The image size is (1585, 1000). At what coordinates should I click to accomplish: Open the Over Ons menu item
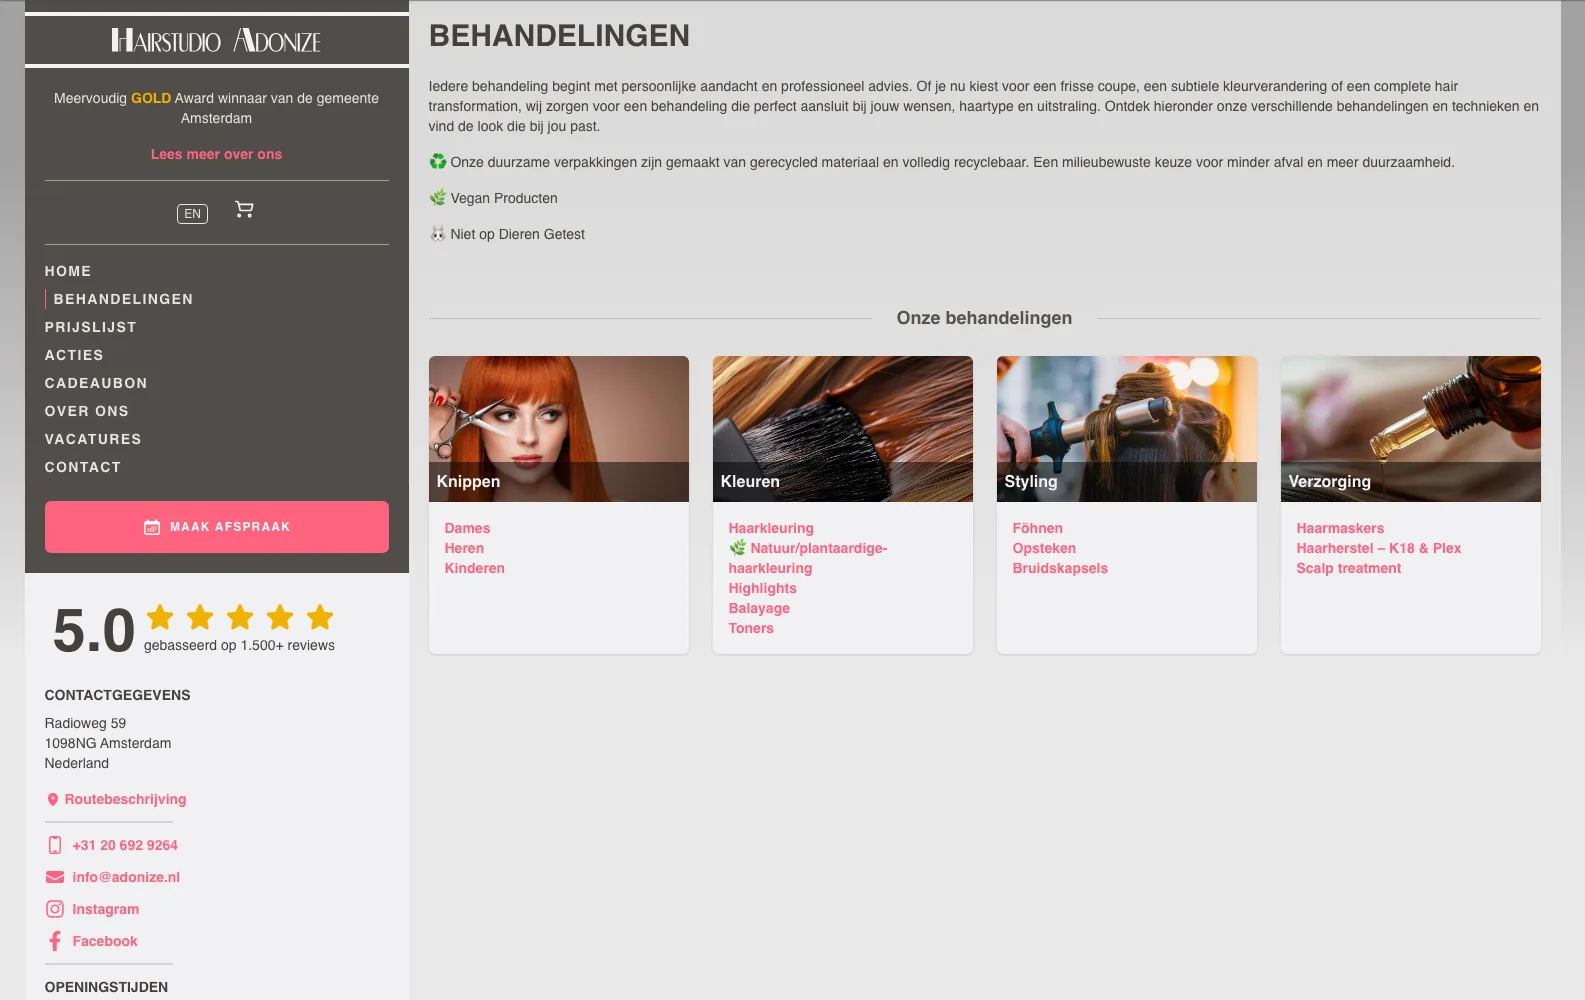(x=87, y=411)
